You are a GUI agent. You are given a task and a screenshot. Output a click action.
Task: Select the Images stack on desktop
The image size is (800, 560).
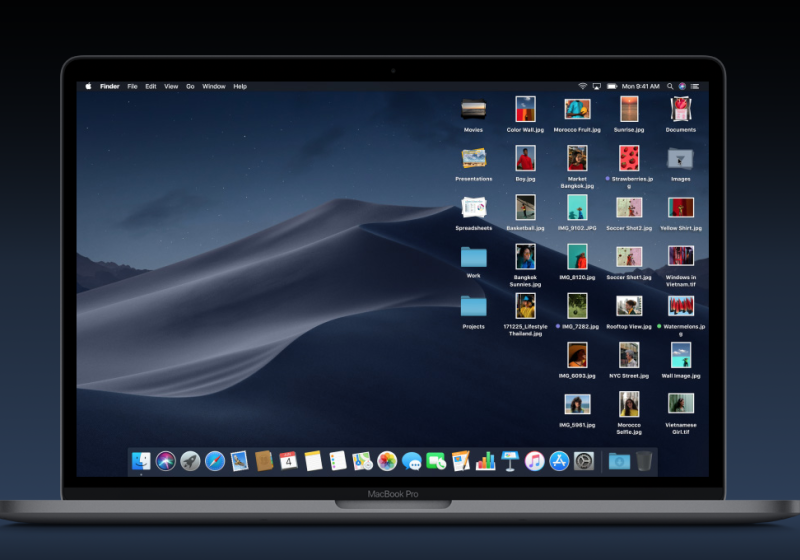click(x=681, y=159)
